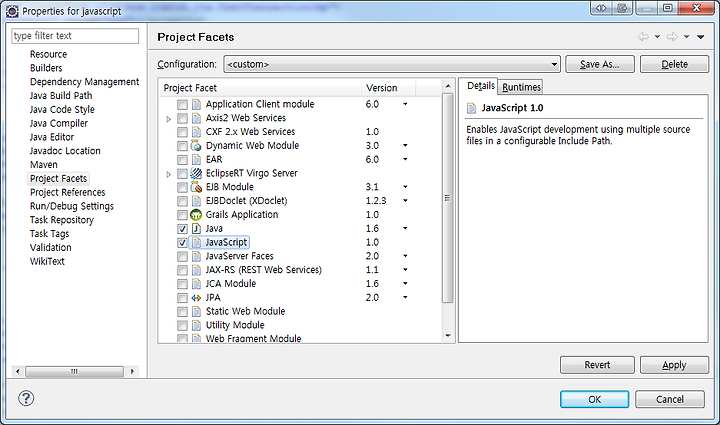Click the Eclipse dialog title bar icon
The height and width of the screenshot is (425, 720).
pyautogui.click(x=12, y=11)
